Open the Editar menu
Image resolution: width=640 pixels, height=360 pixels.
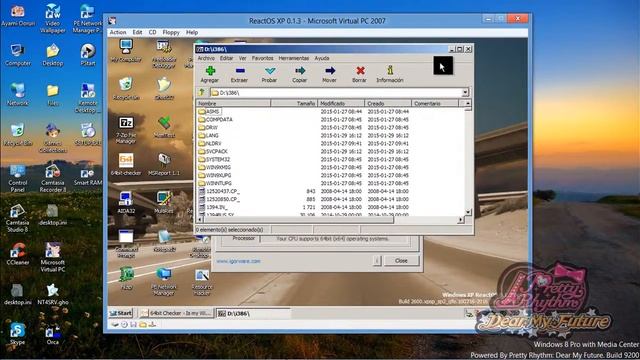tap(226, 58)
